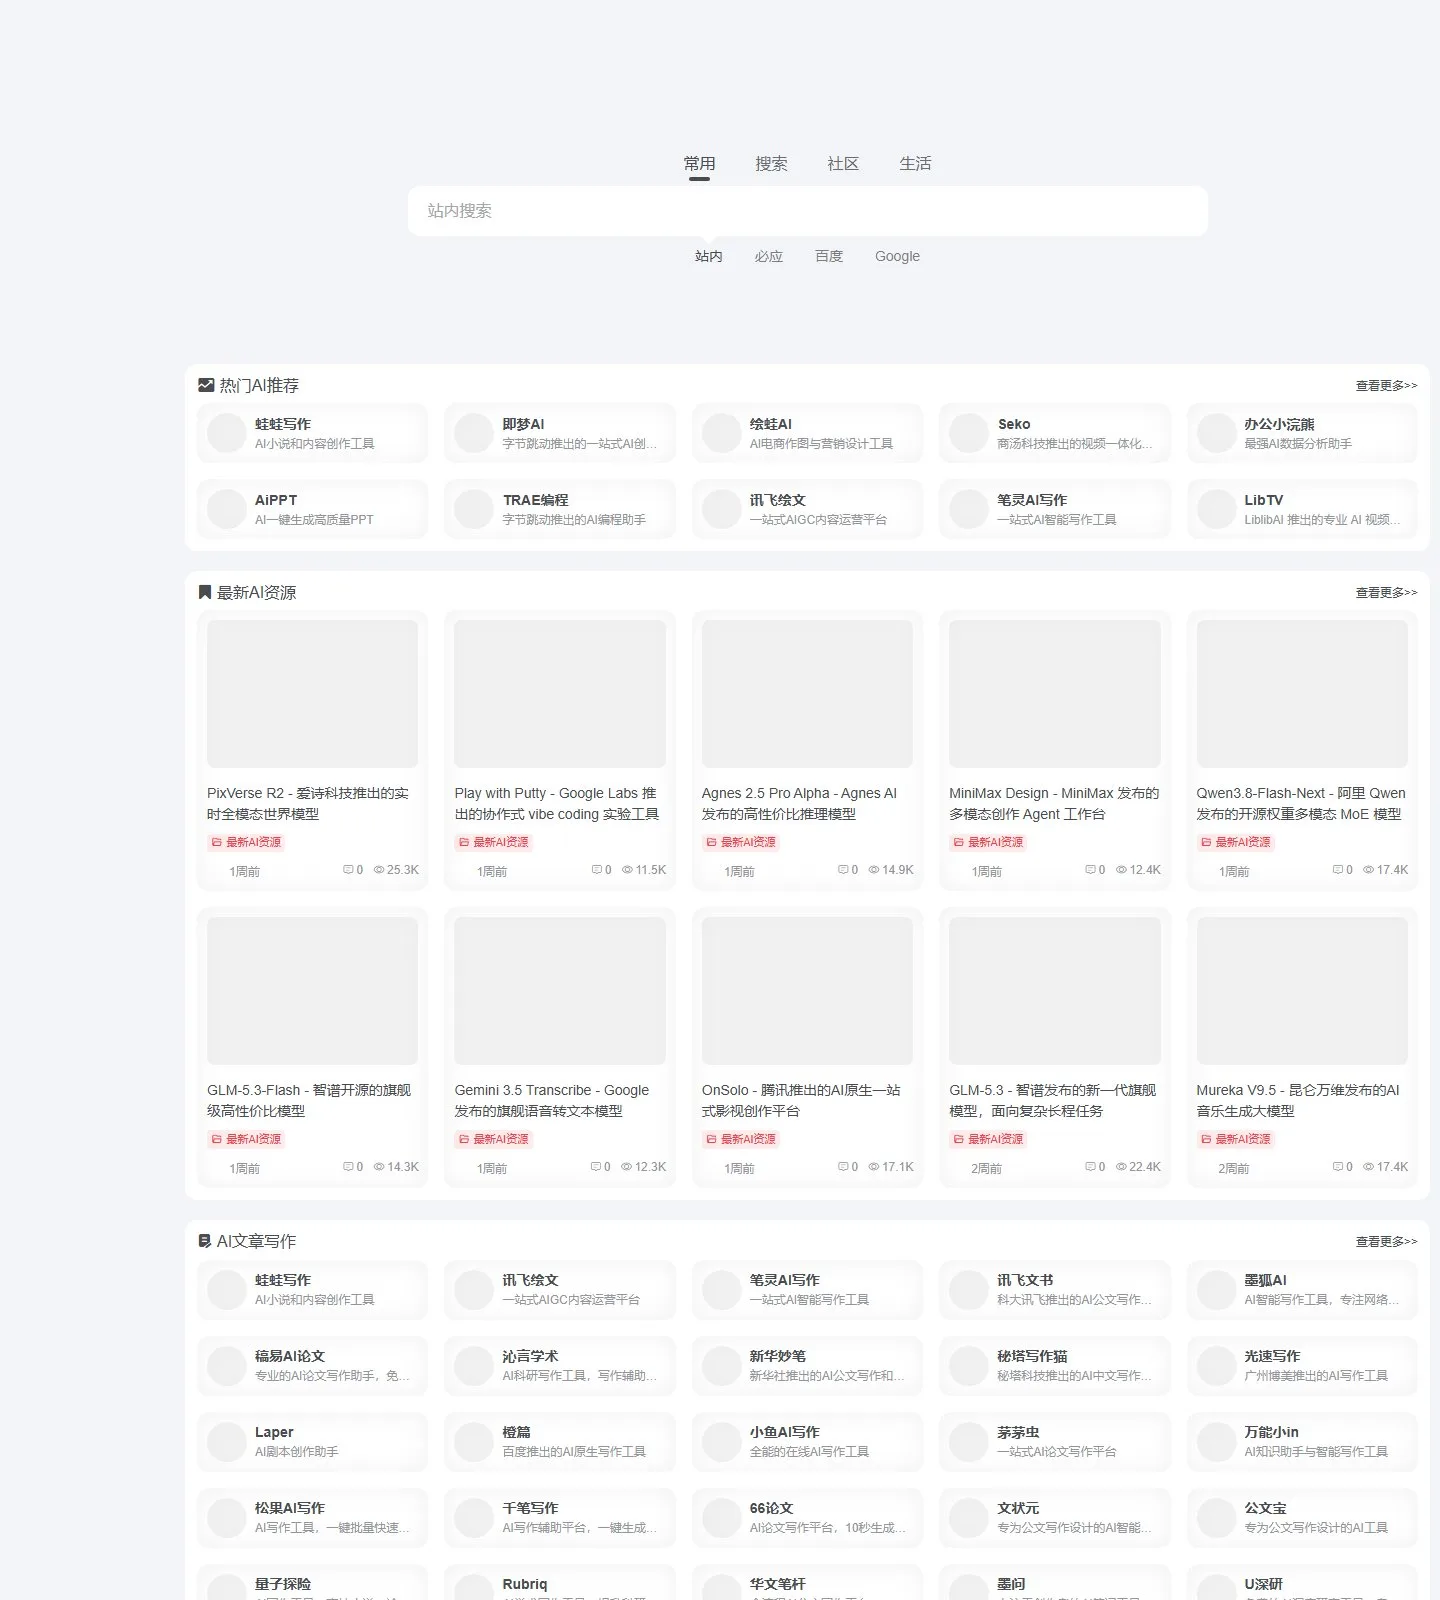This screenshot has height=1600, width=1440.
Task: Switch to the 常用 search tab
Action: 700,164
